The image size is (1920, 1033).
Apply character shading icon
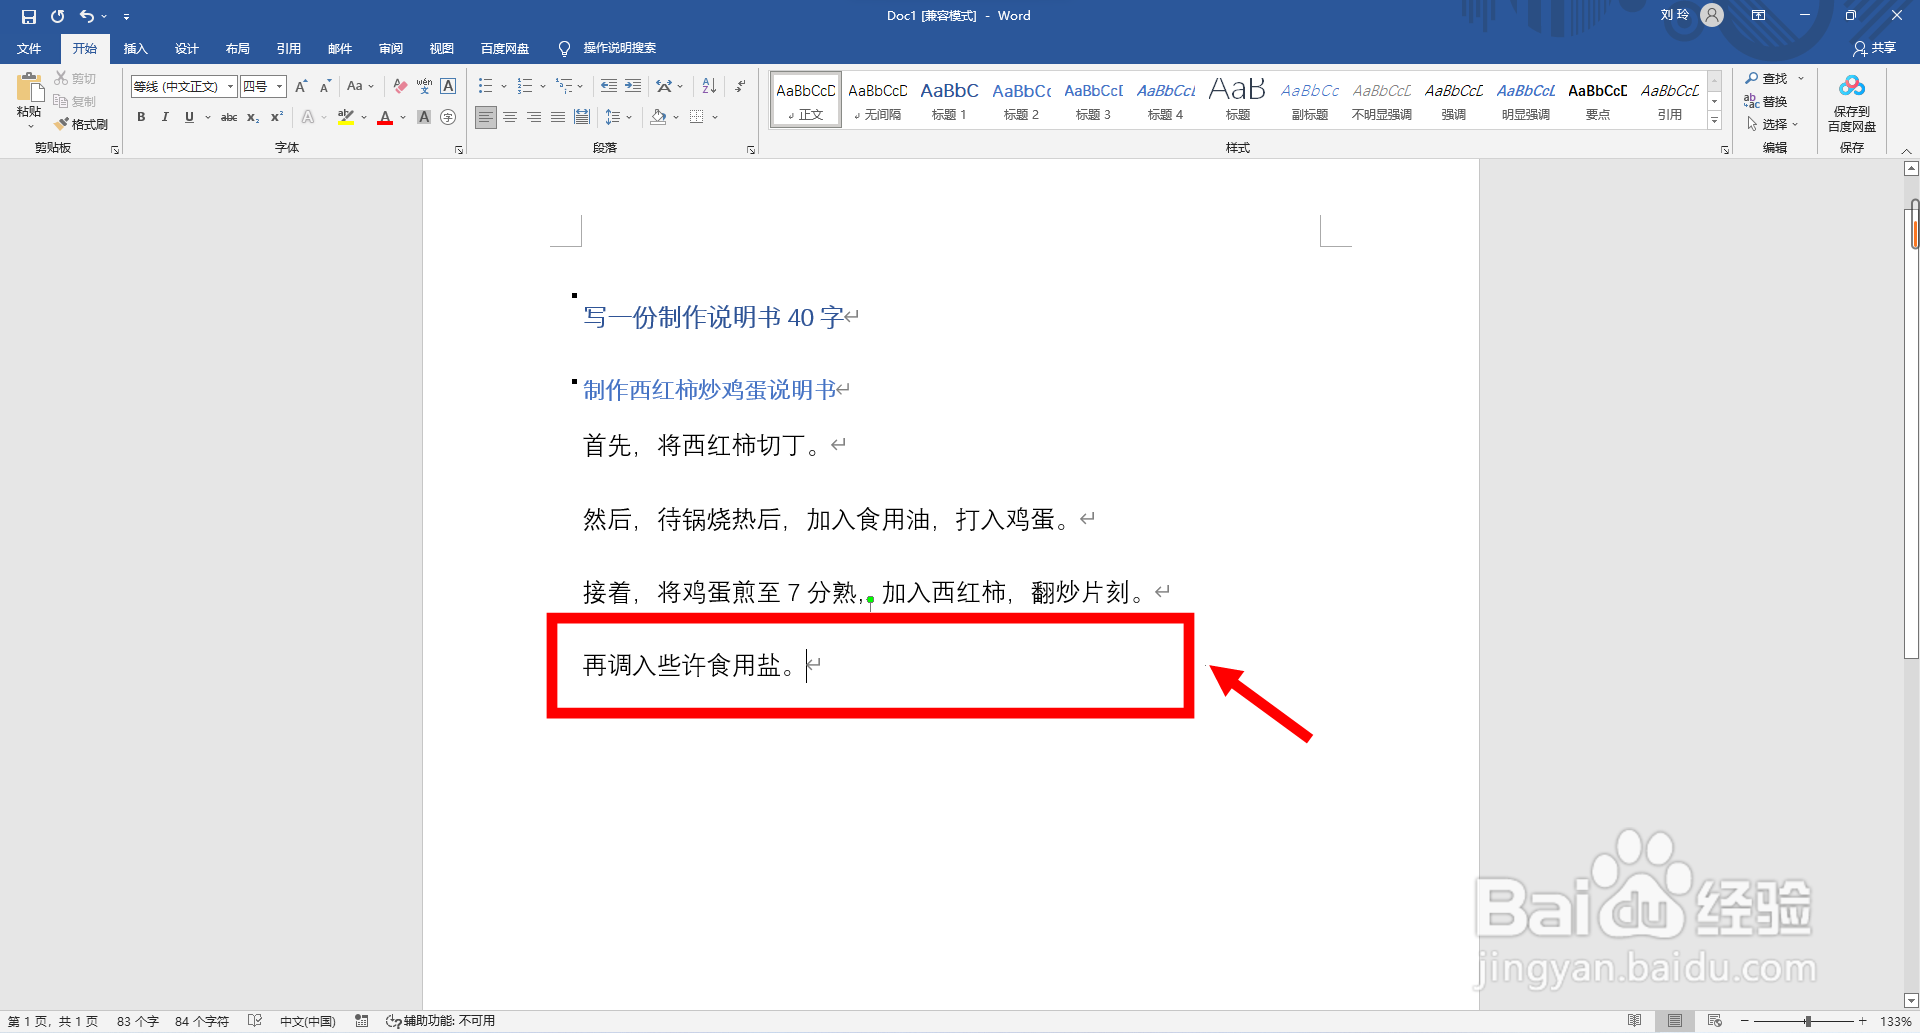pos(424,117)
